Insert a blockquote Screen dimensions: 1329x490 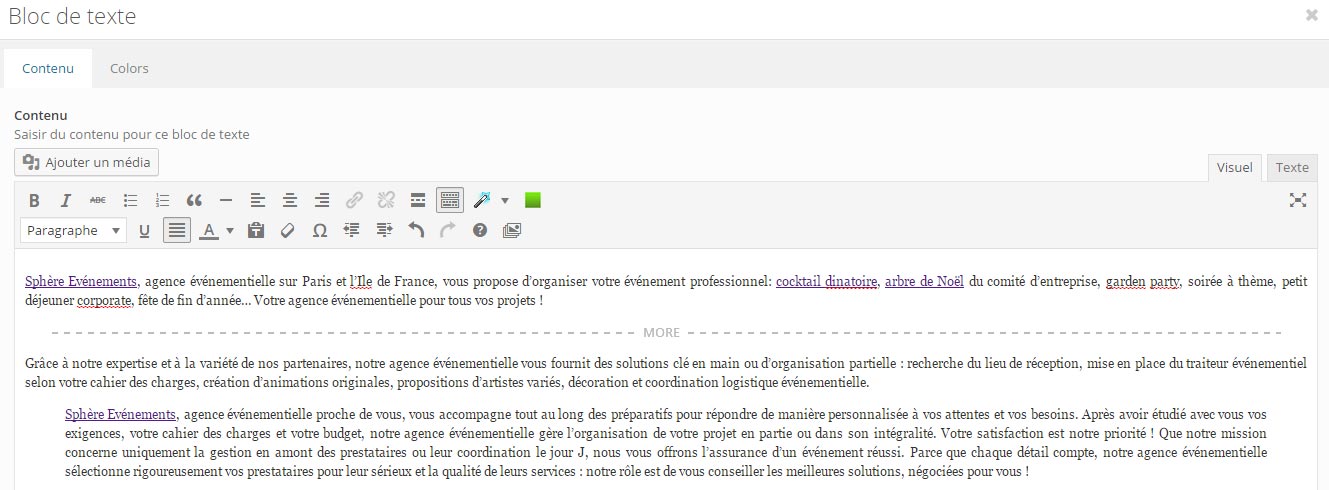(x=194, y=201)
